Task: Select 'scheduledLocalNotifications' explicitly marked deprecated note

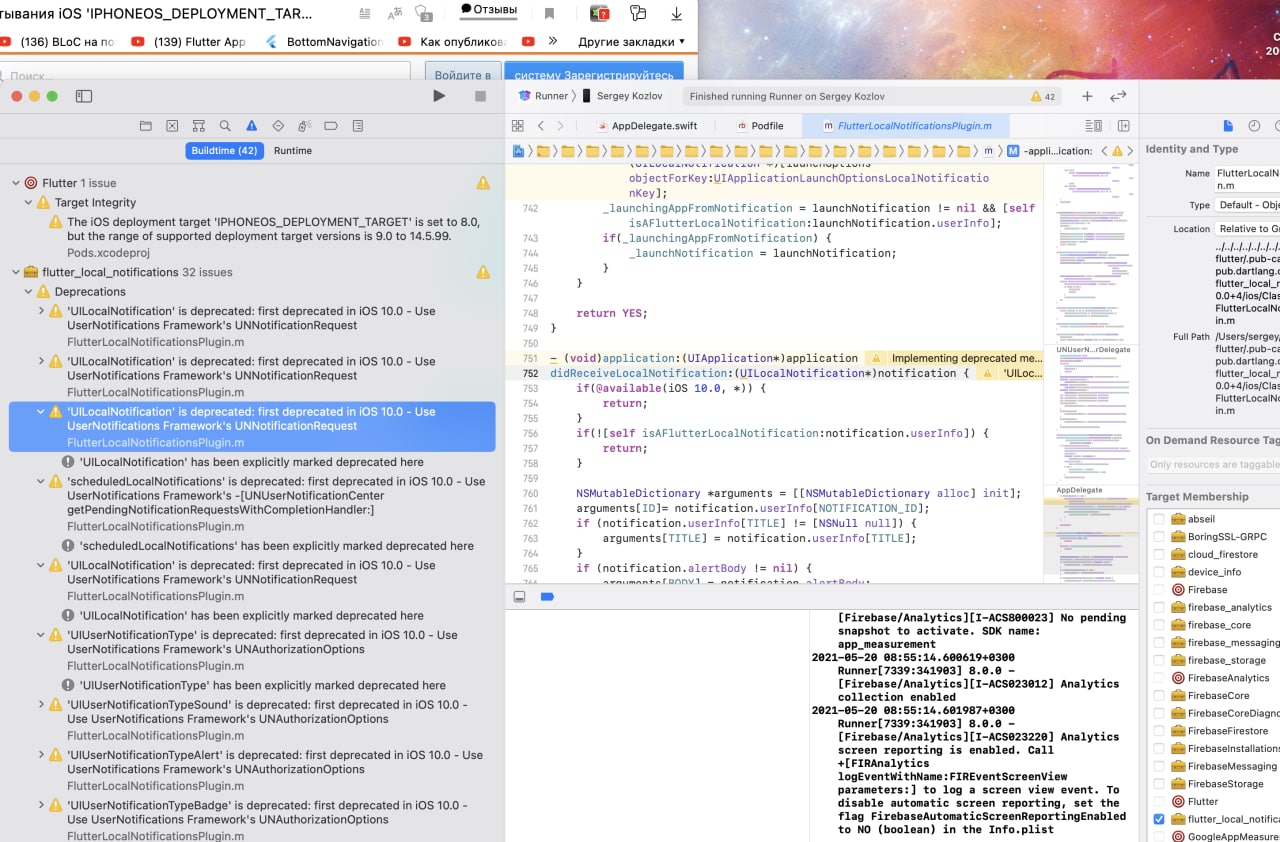Action: (252, 546)
